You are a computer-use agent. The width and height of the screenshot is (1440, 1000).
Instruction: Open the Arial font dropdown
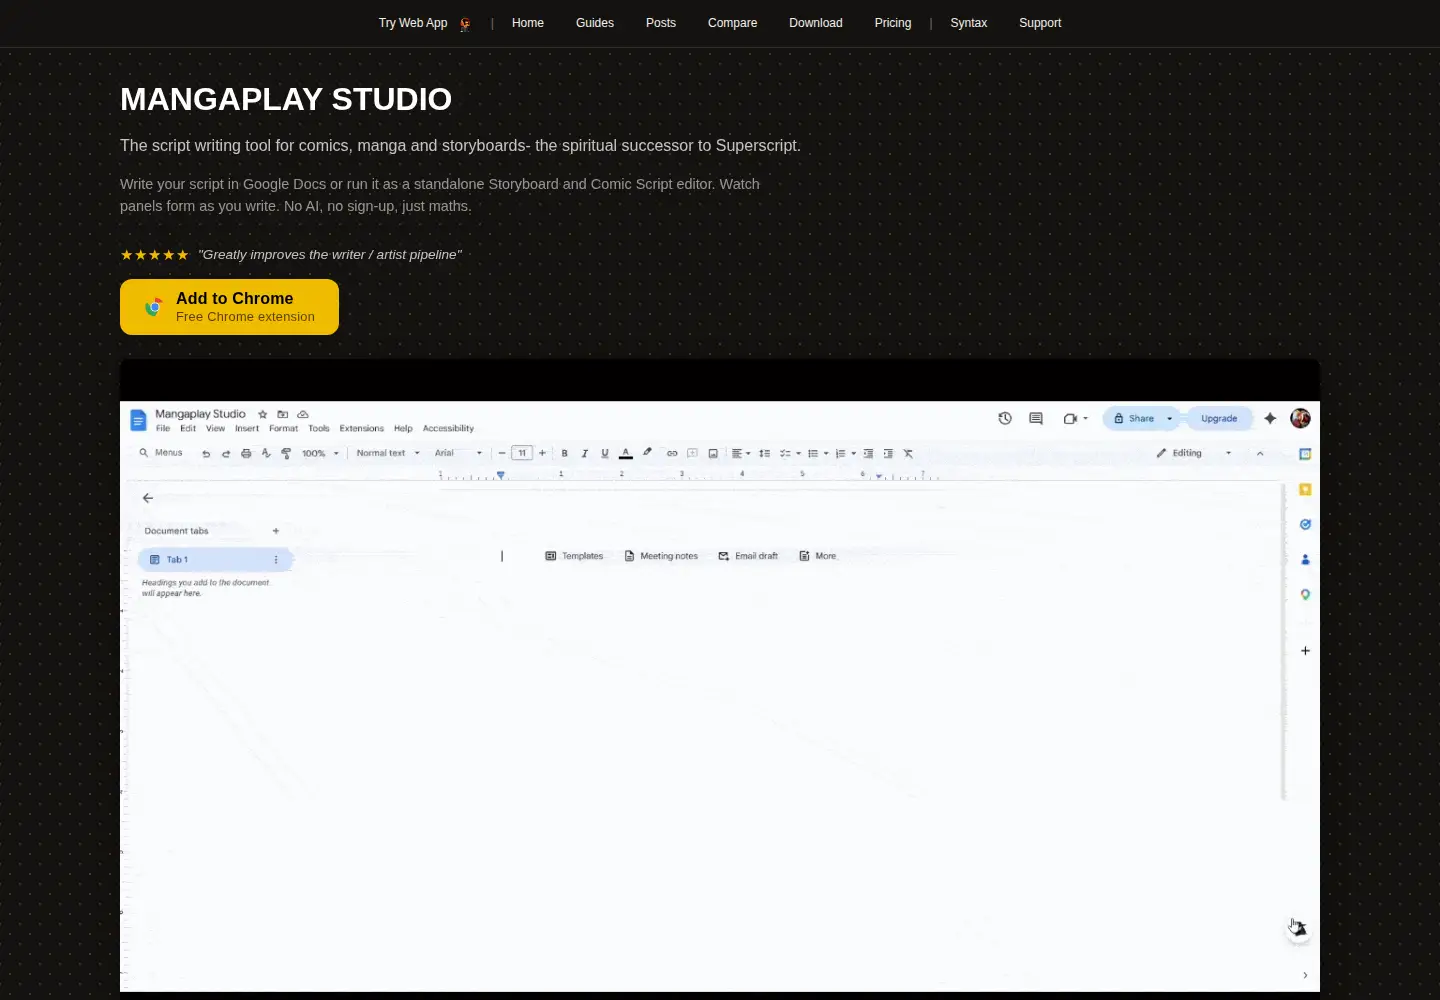coord(458,453)
